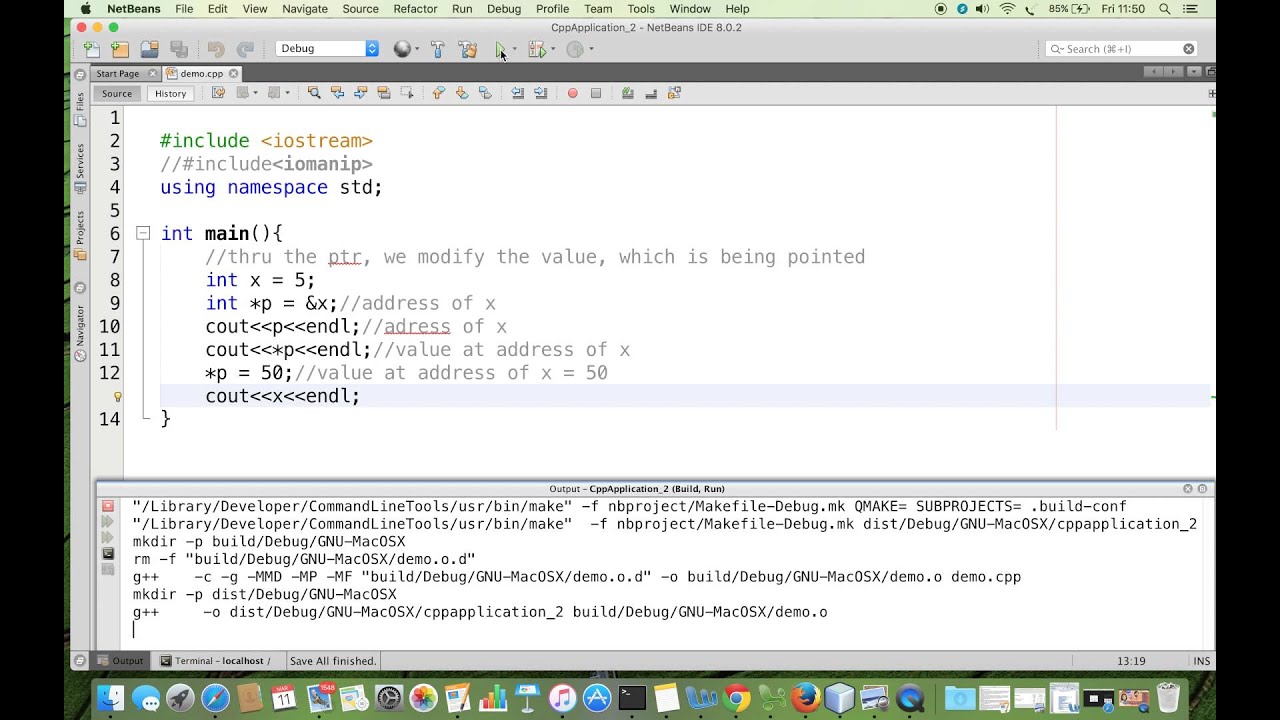Switch to History view
The image size is (1280, 720).
(x=170, y=93)
